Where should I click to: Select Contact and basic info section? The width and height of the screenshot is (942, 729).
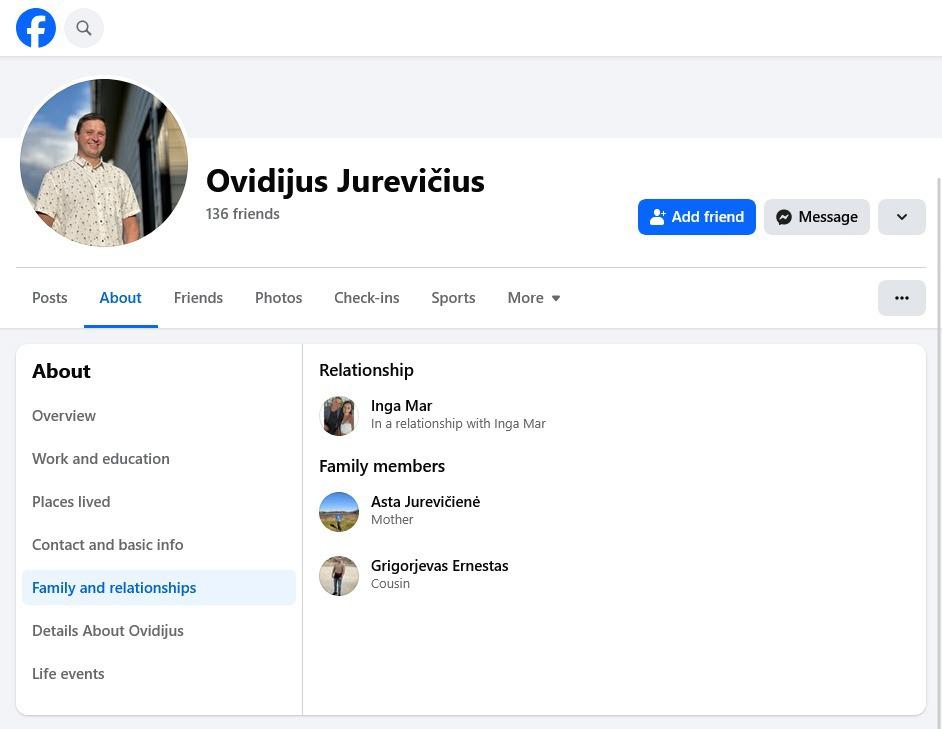point(108,545)
